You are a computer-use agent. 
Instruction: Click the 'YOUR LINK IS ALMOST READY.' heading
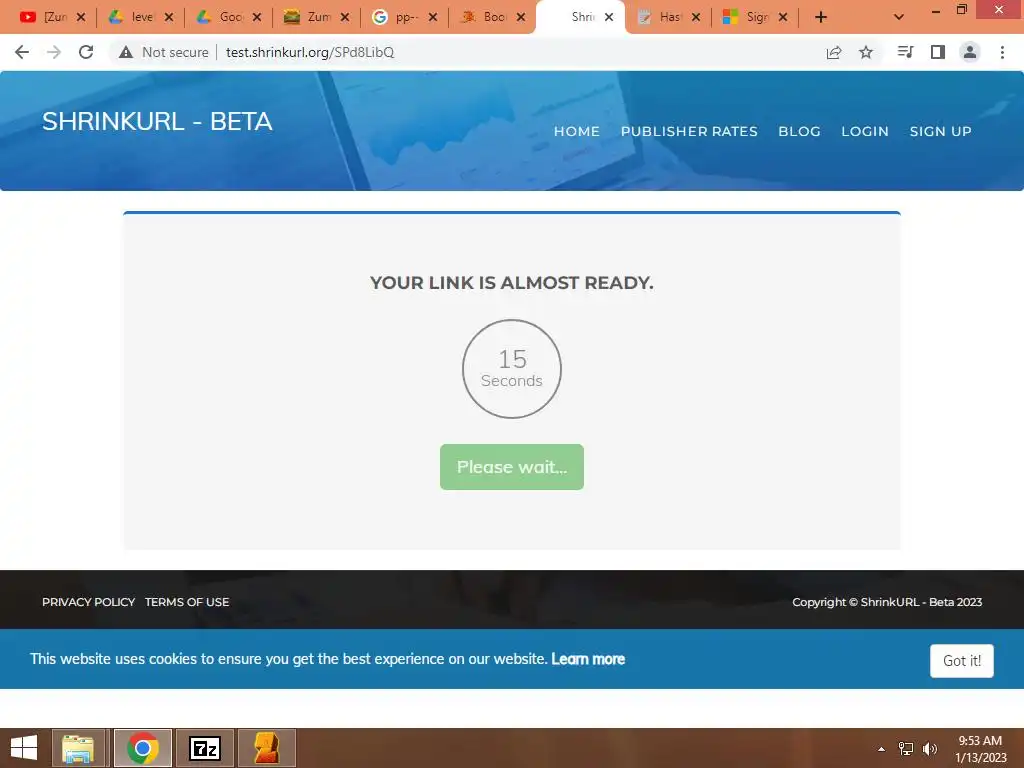pos(512,283)
